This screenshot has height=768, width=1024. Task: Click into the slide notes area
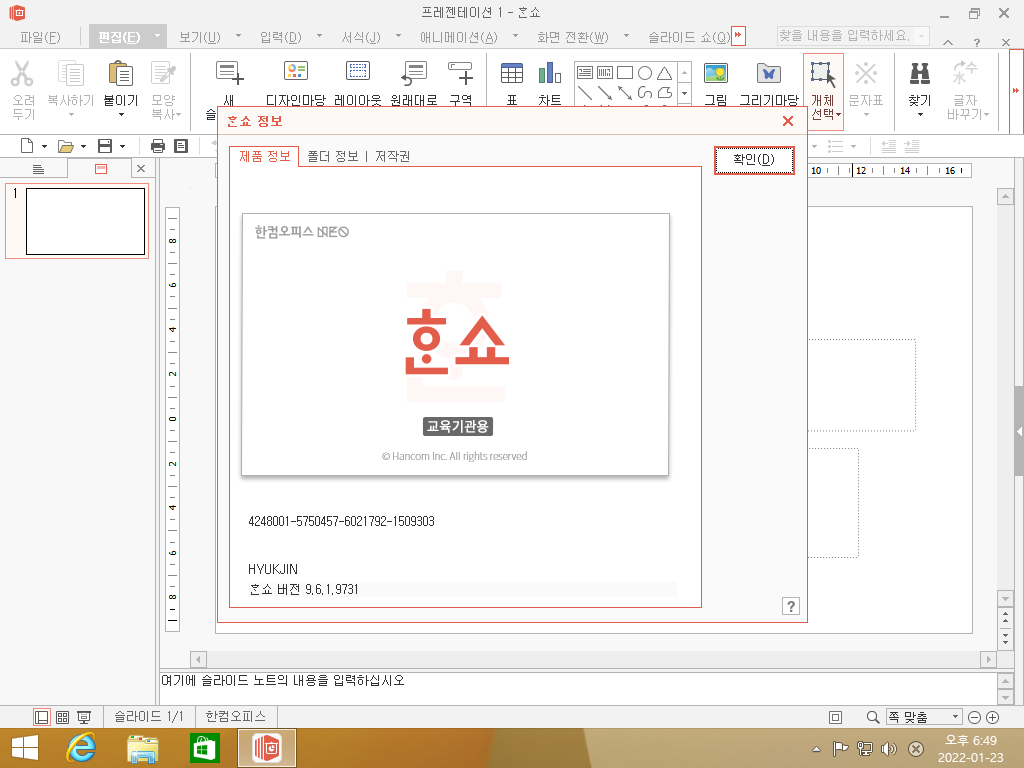[578, 688]
